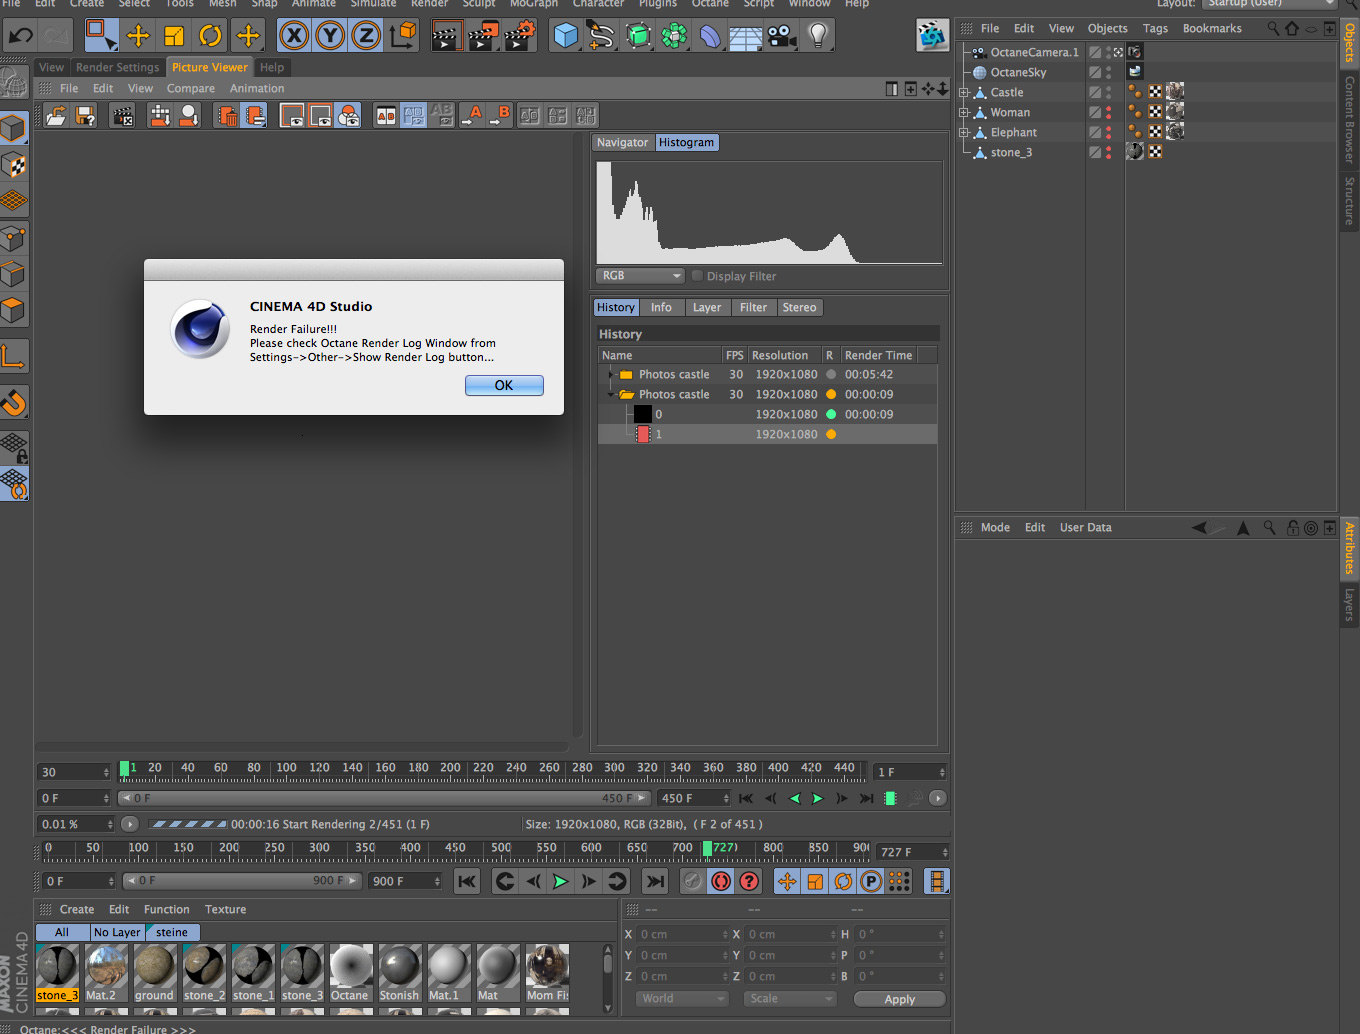Click the search magnifier in Object Manager
This screenshot has height=1034, width=1360.
pyautogui.click(x=1273, y=28)
